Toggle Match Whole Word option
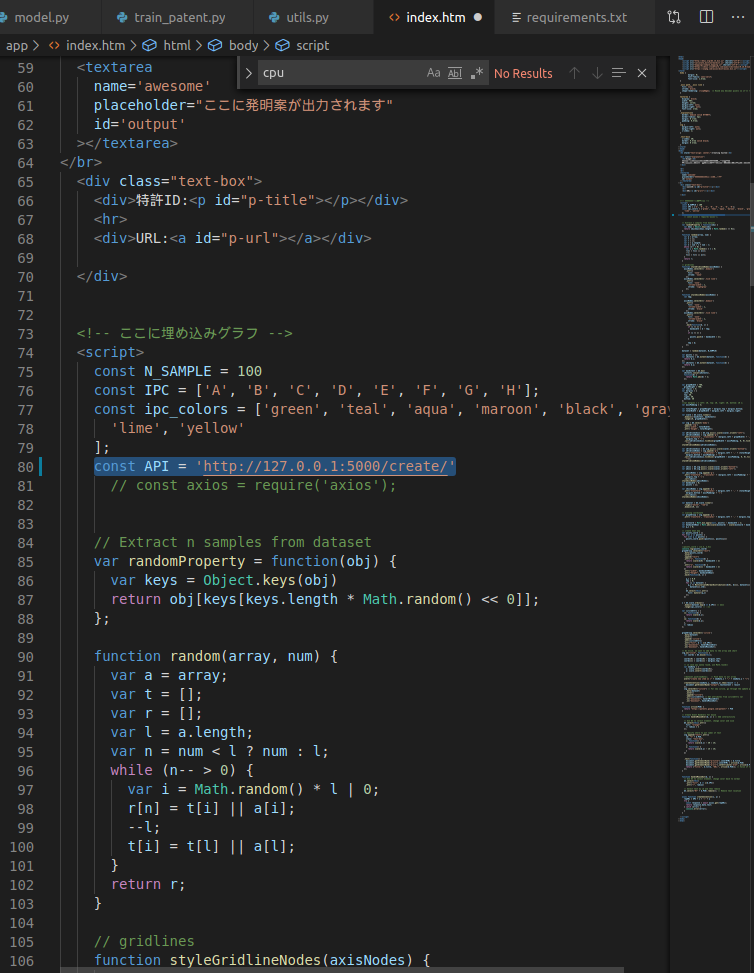The width and height of the screenshot is (754, 973). tap(455, 73)
